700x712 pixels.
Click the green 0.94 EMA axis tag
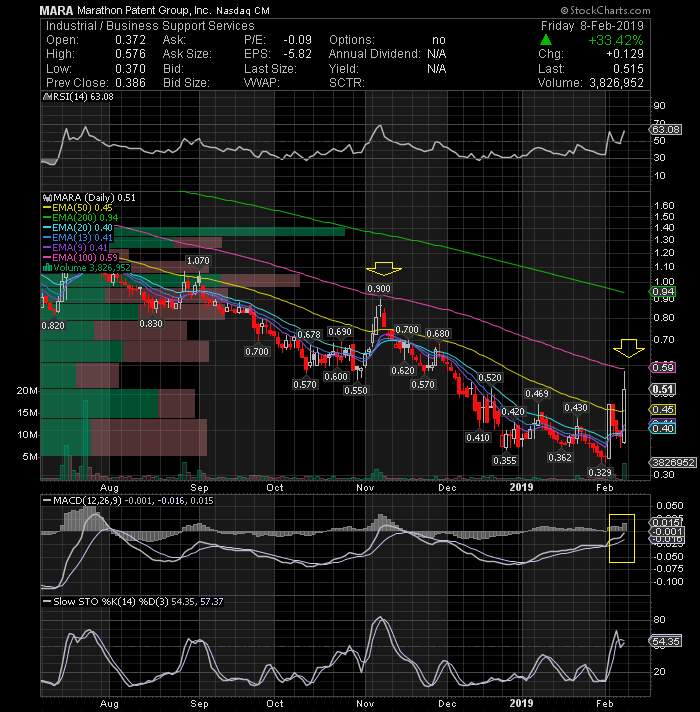click(x=663, y=292)
